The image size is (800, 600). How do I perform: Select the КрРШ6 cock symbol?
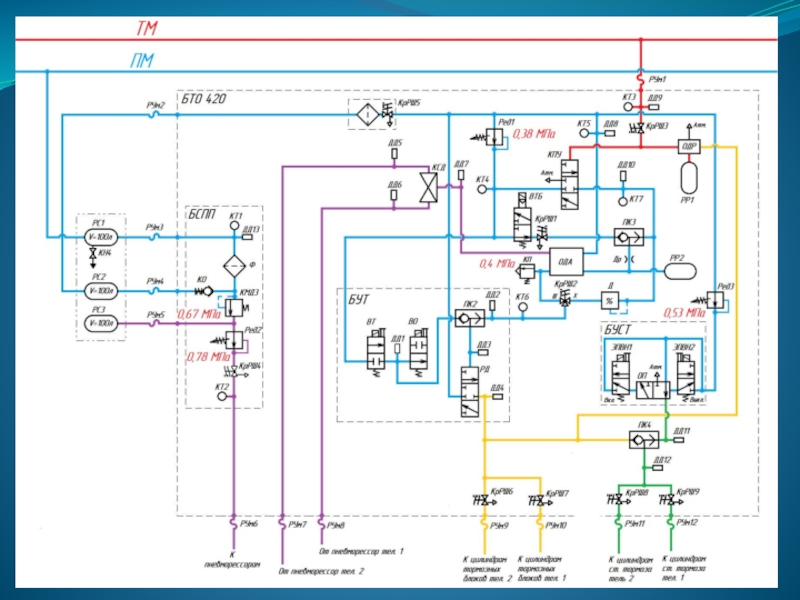click(x=484, y=501)
